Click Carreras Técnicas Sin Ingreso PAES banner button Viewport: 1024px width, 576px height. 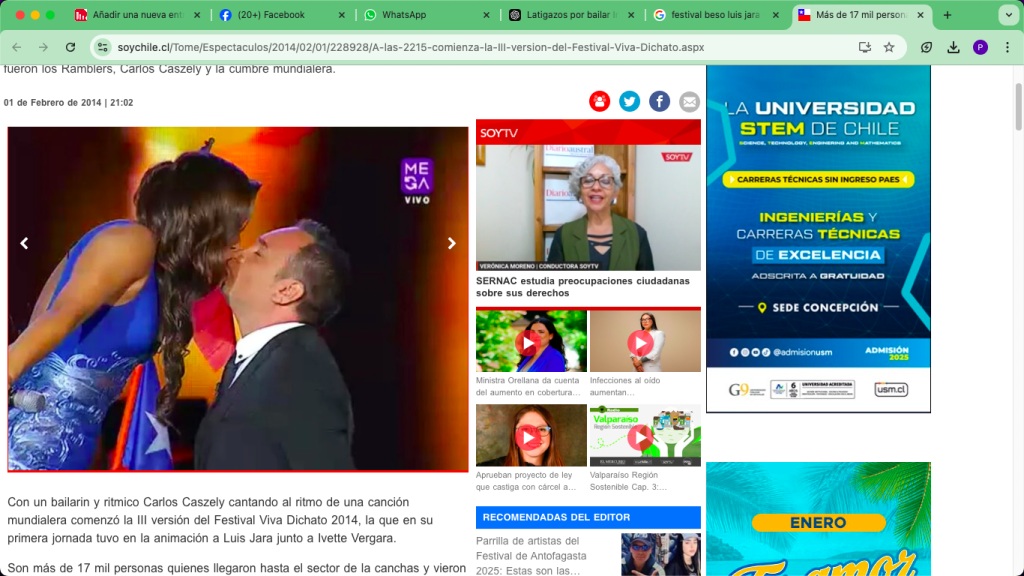[818, 180]
